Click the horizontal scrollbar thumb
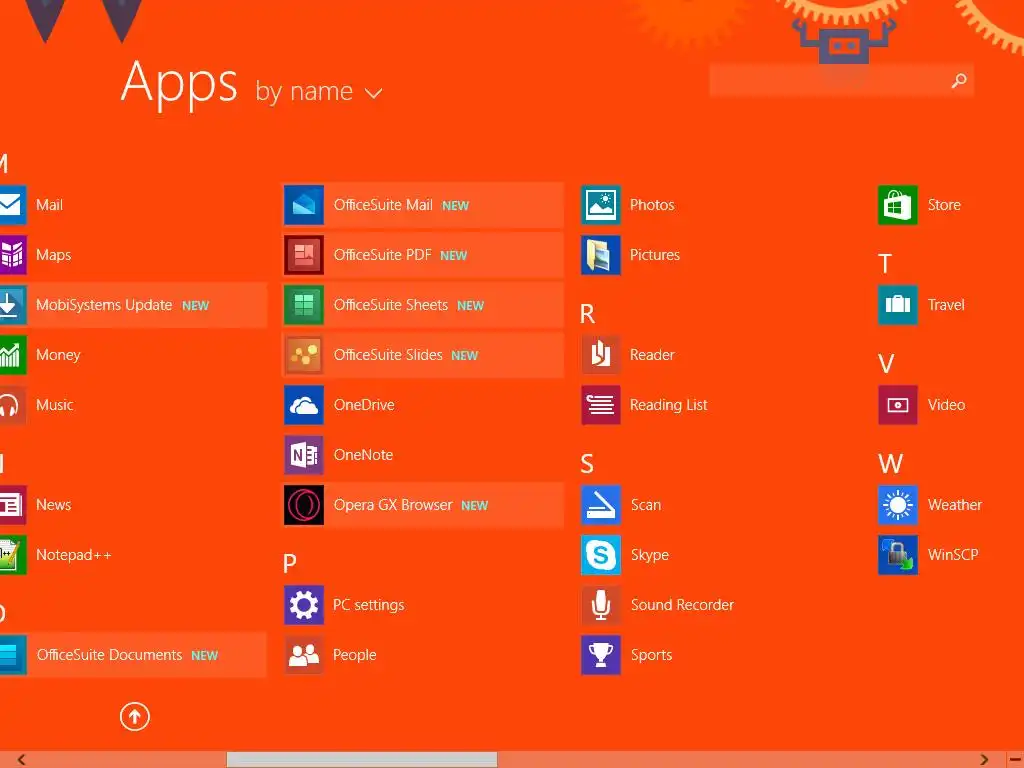 362,760
